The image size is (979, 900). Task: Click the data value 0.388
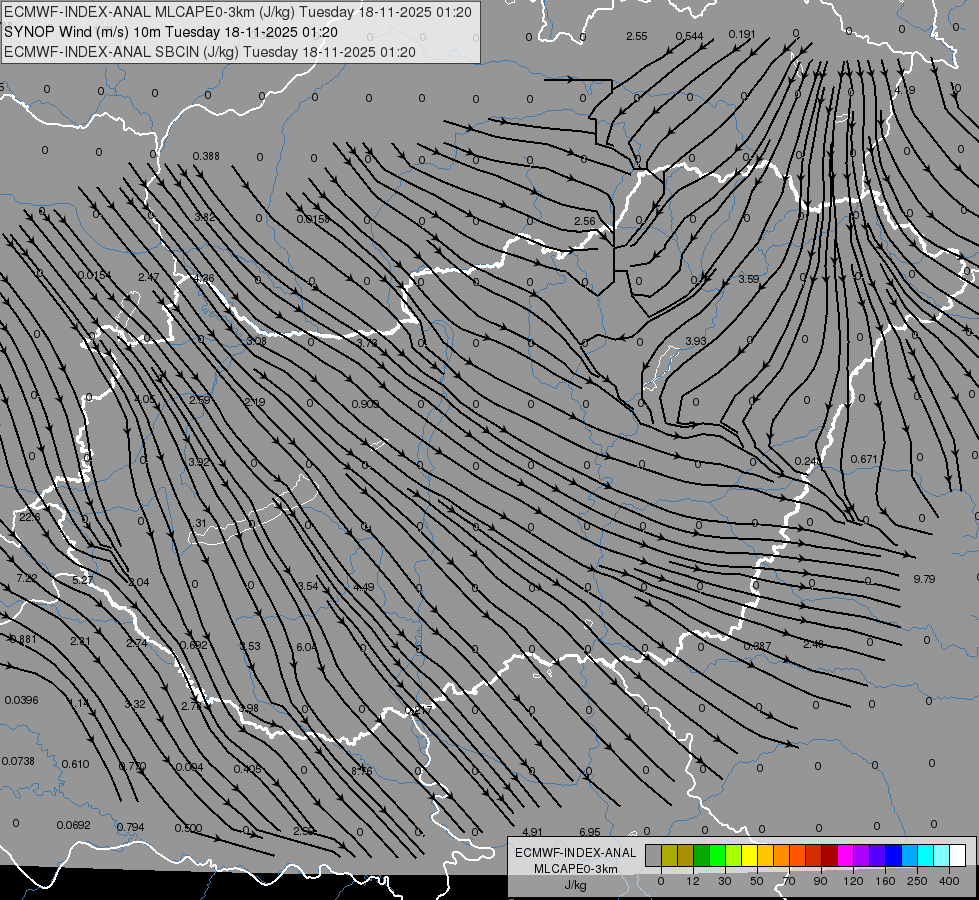click(206, 156)
